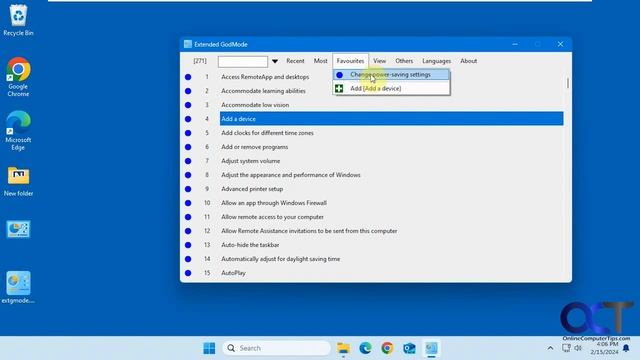Select Accommodate low vision

coord(255,105)
